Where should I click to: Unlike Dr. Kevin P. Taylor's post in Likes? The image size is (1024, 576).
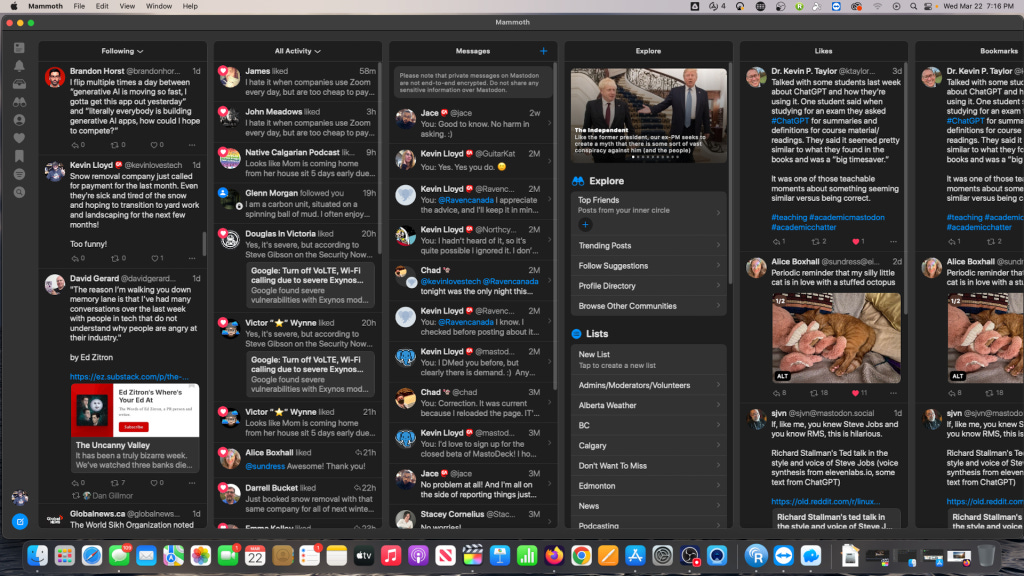pos(858,242)
